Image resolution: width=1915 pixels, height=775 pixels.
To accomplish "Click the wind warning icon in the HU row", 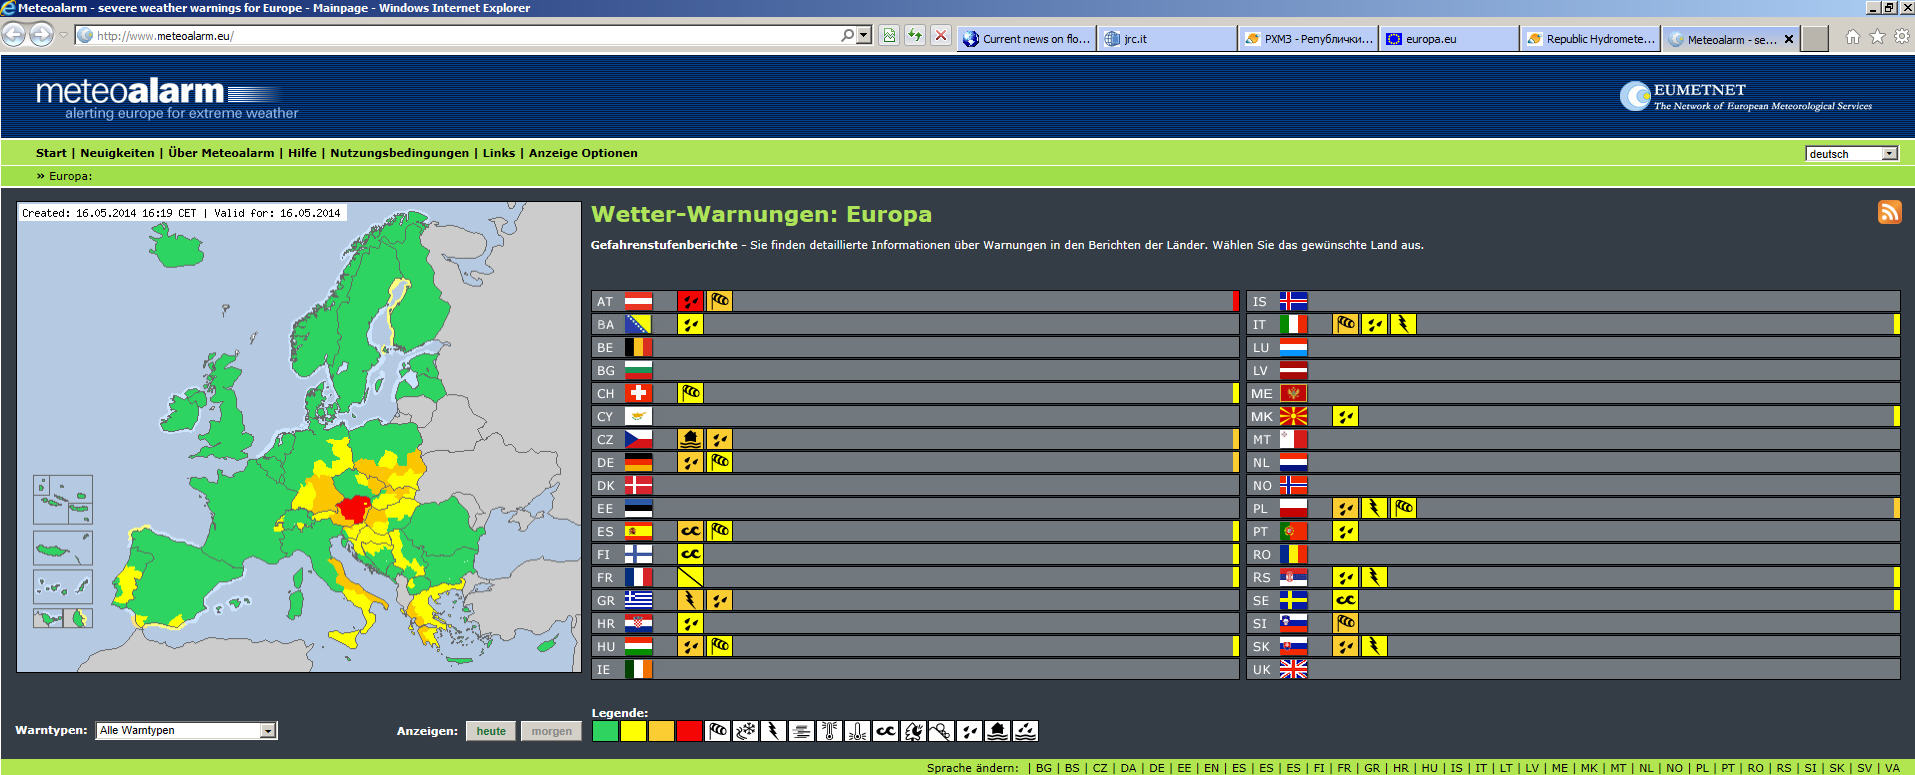I will click(x=719, y=646).
